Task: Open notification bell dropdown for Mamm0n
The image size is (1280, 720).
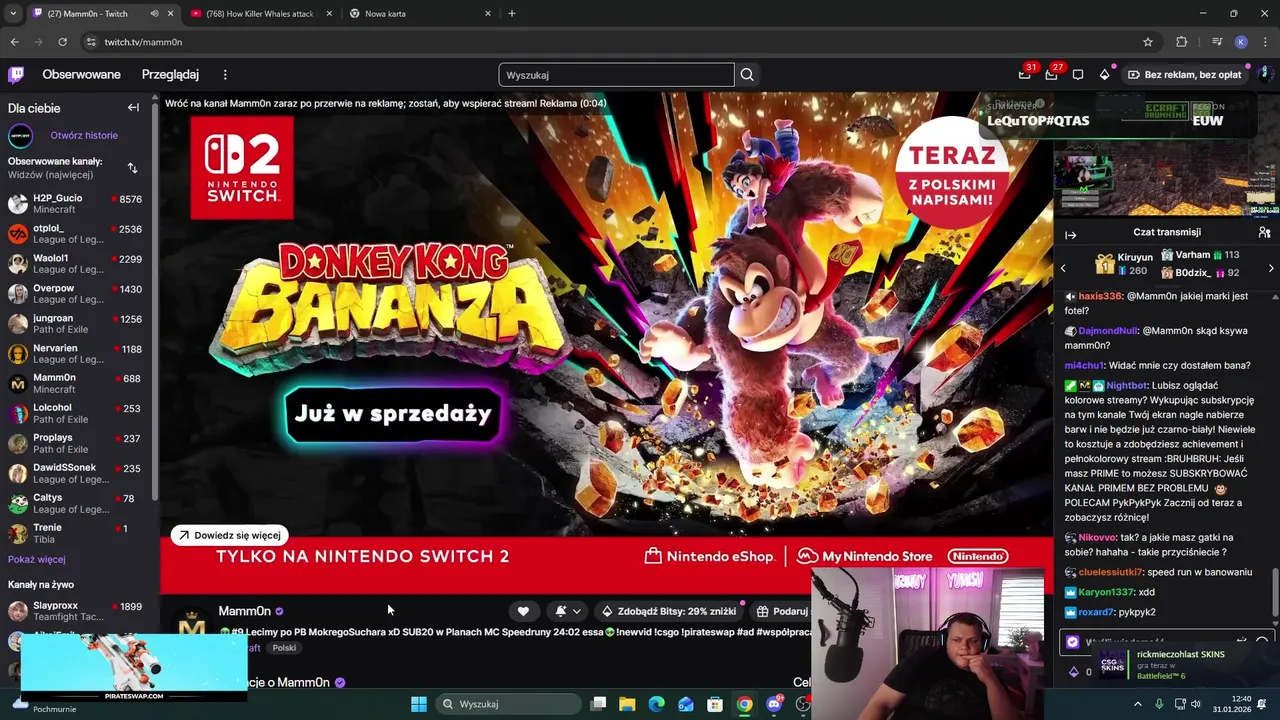Action: [567, 611]
